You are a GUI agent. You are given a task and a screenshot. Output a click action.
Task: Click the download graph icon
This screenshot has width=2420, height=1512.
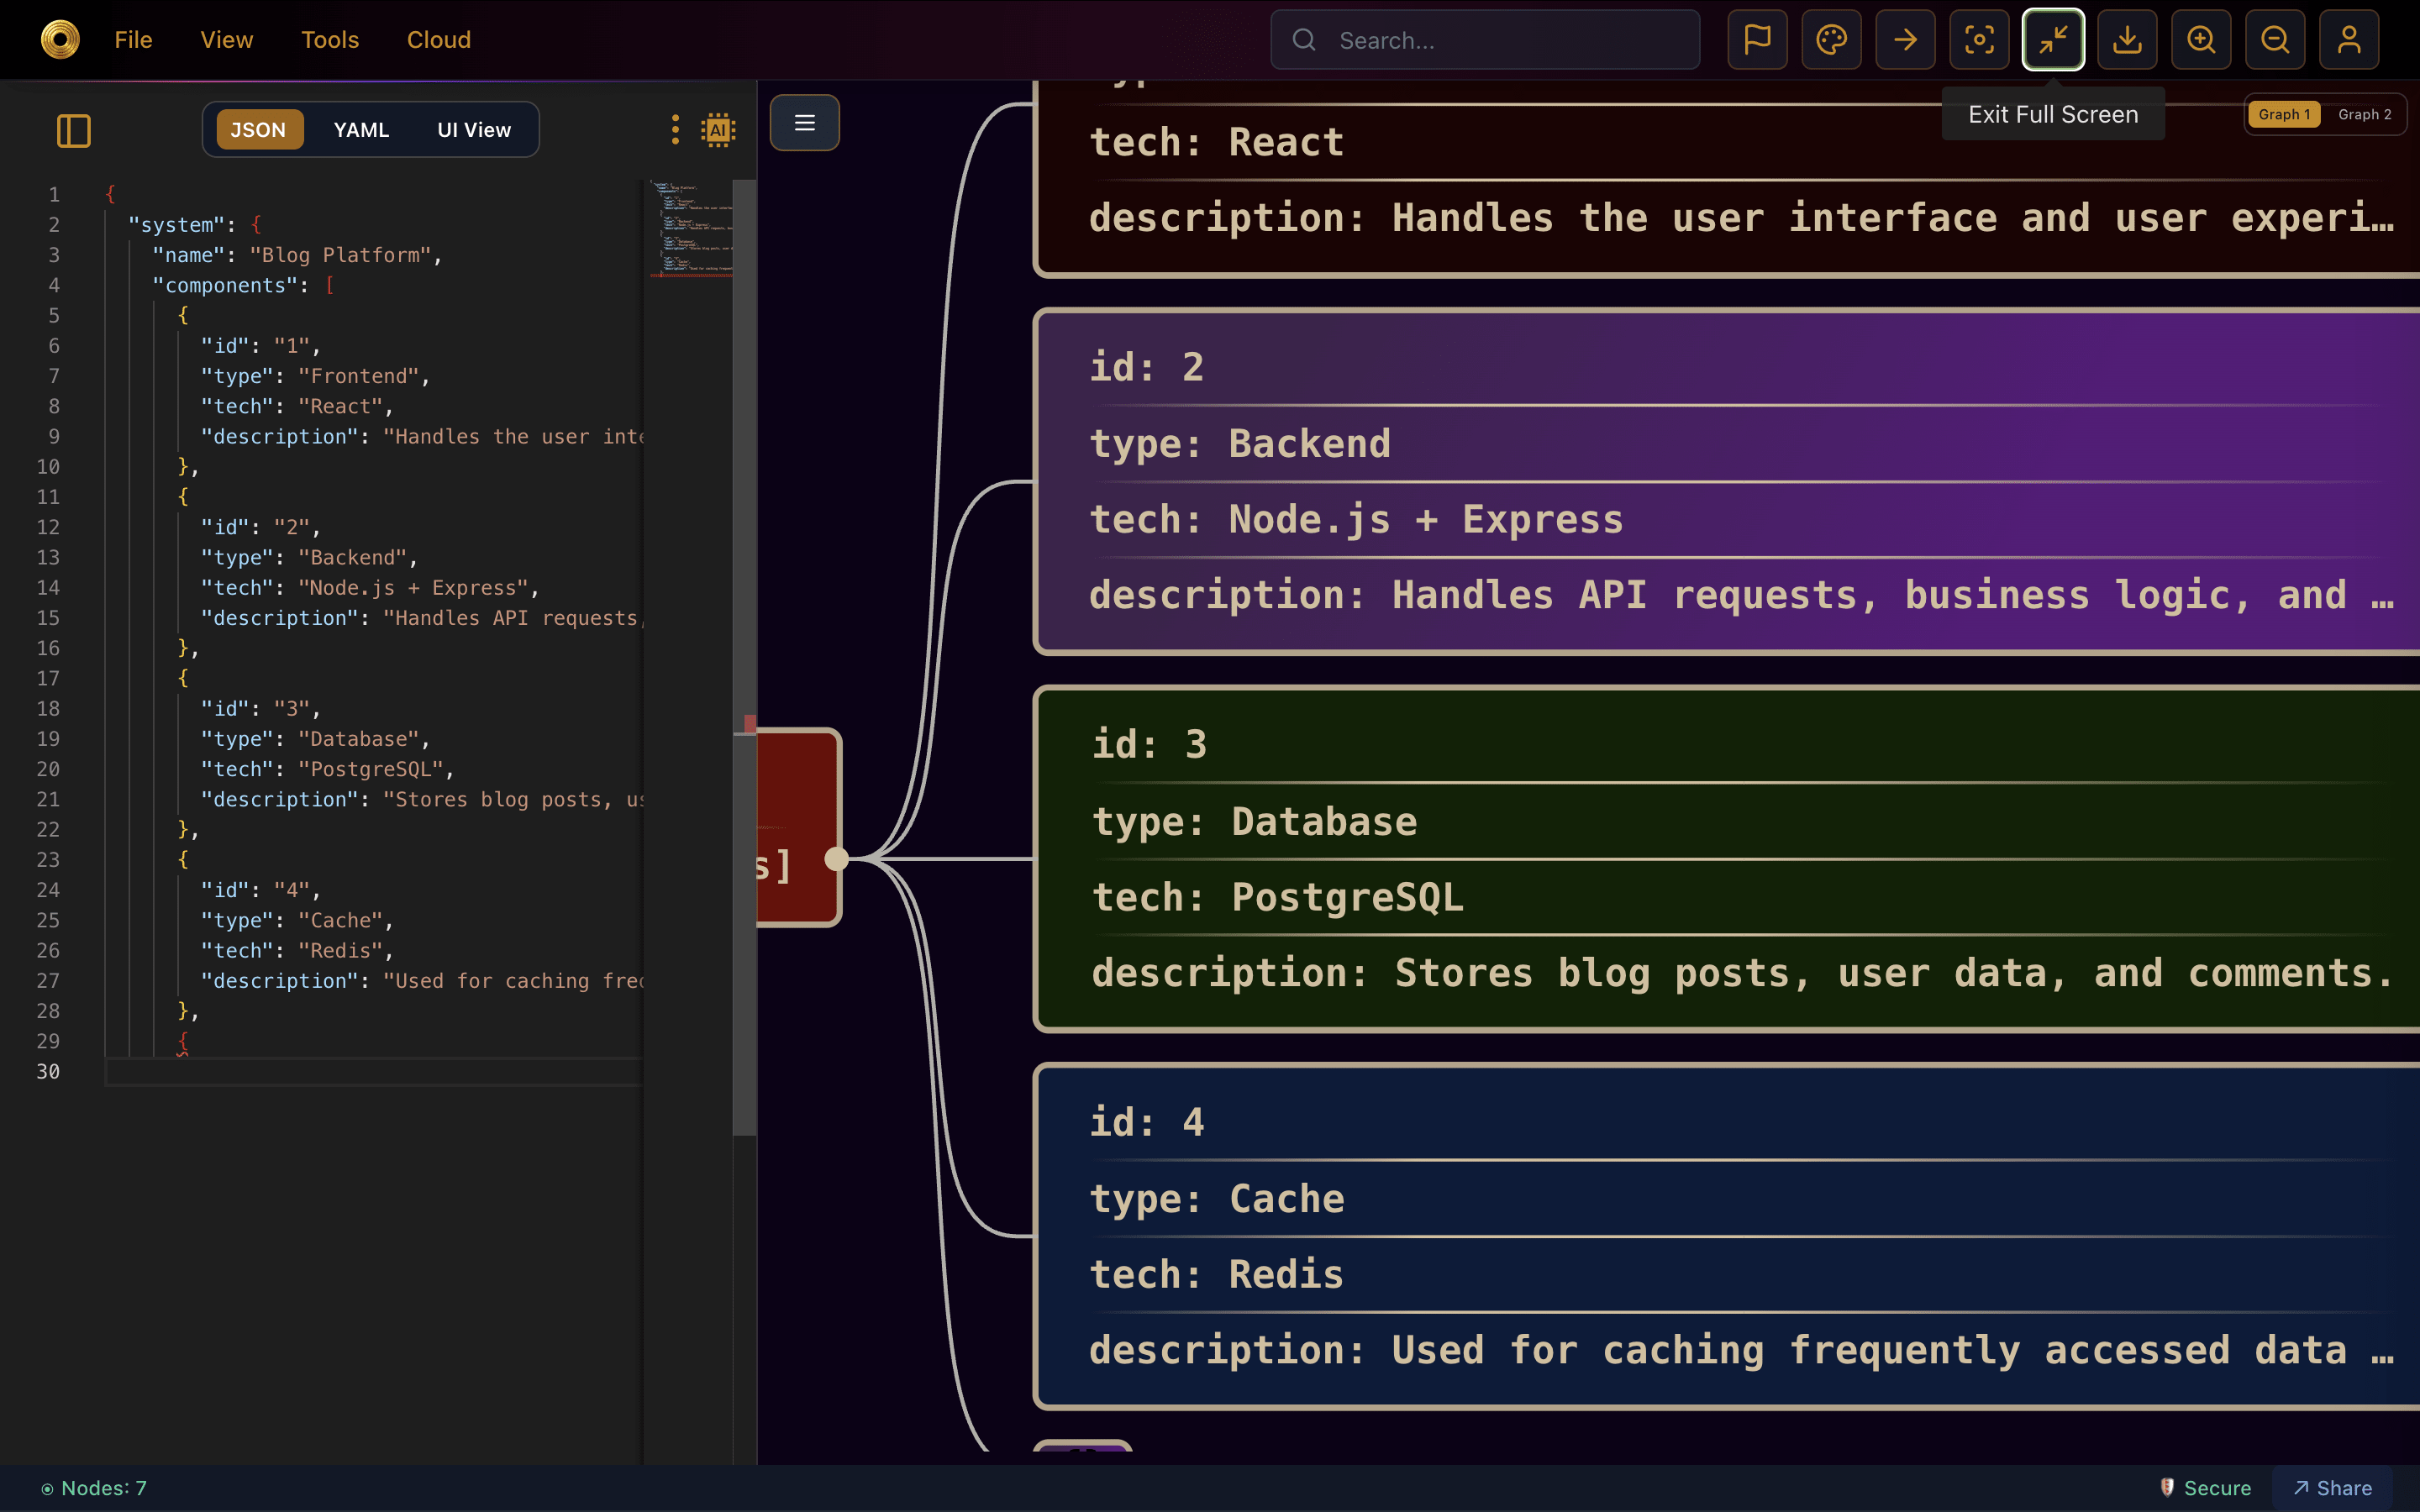pos(2127,40)
